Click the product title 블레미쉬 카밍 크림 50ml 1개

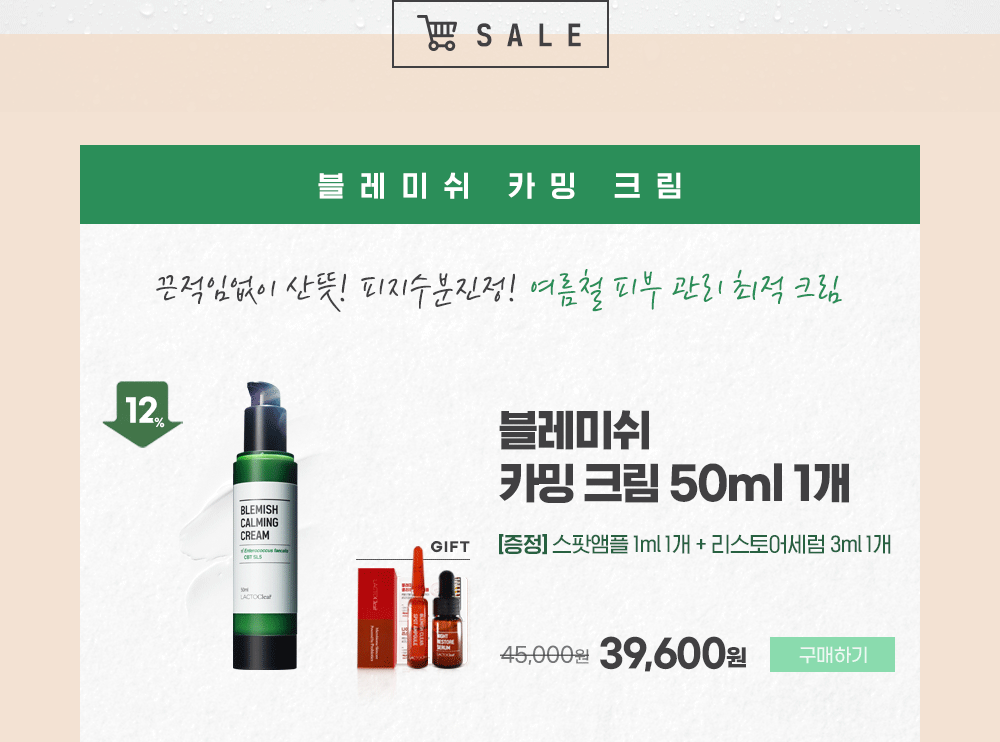pyautogui.click(x=673, y=457)
